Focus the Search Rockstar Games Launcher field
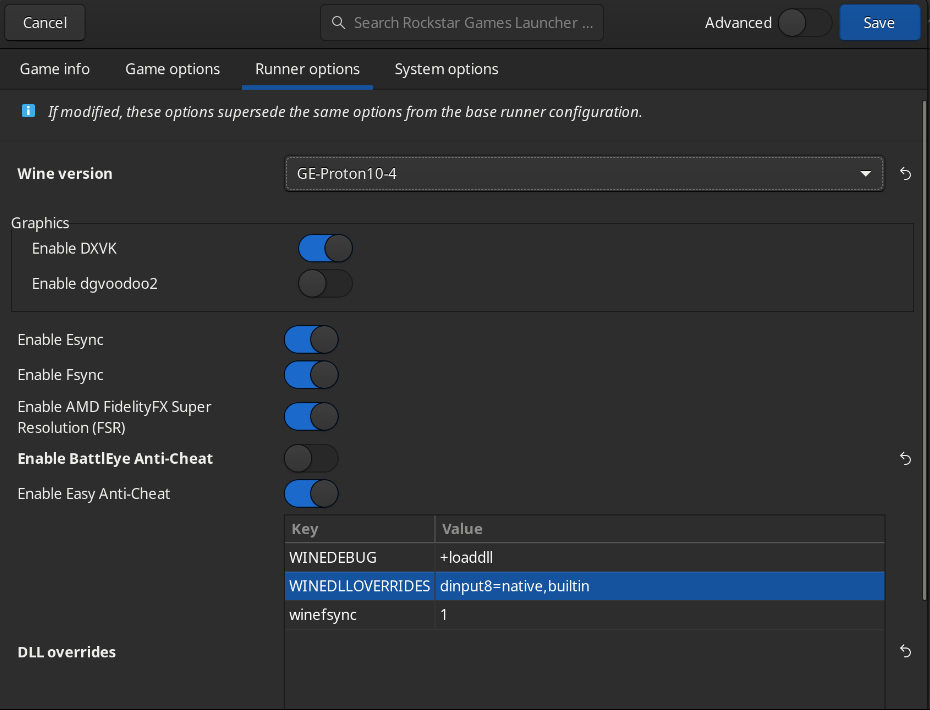The image size is (930, 710). (462, 23)
